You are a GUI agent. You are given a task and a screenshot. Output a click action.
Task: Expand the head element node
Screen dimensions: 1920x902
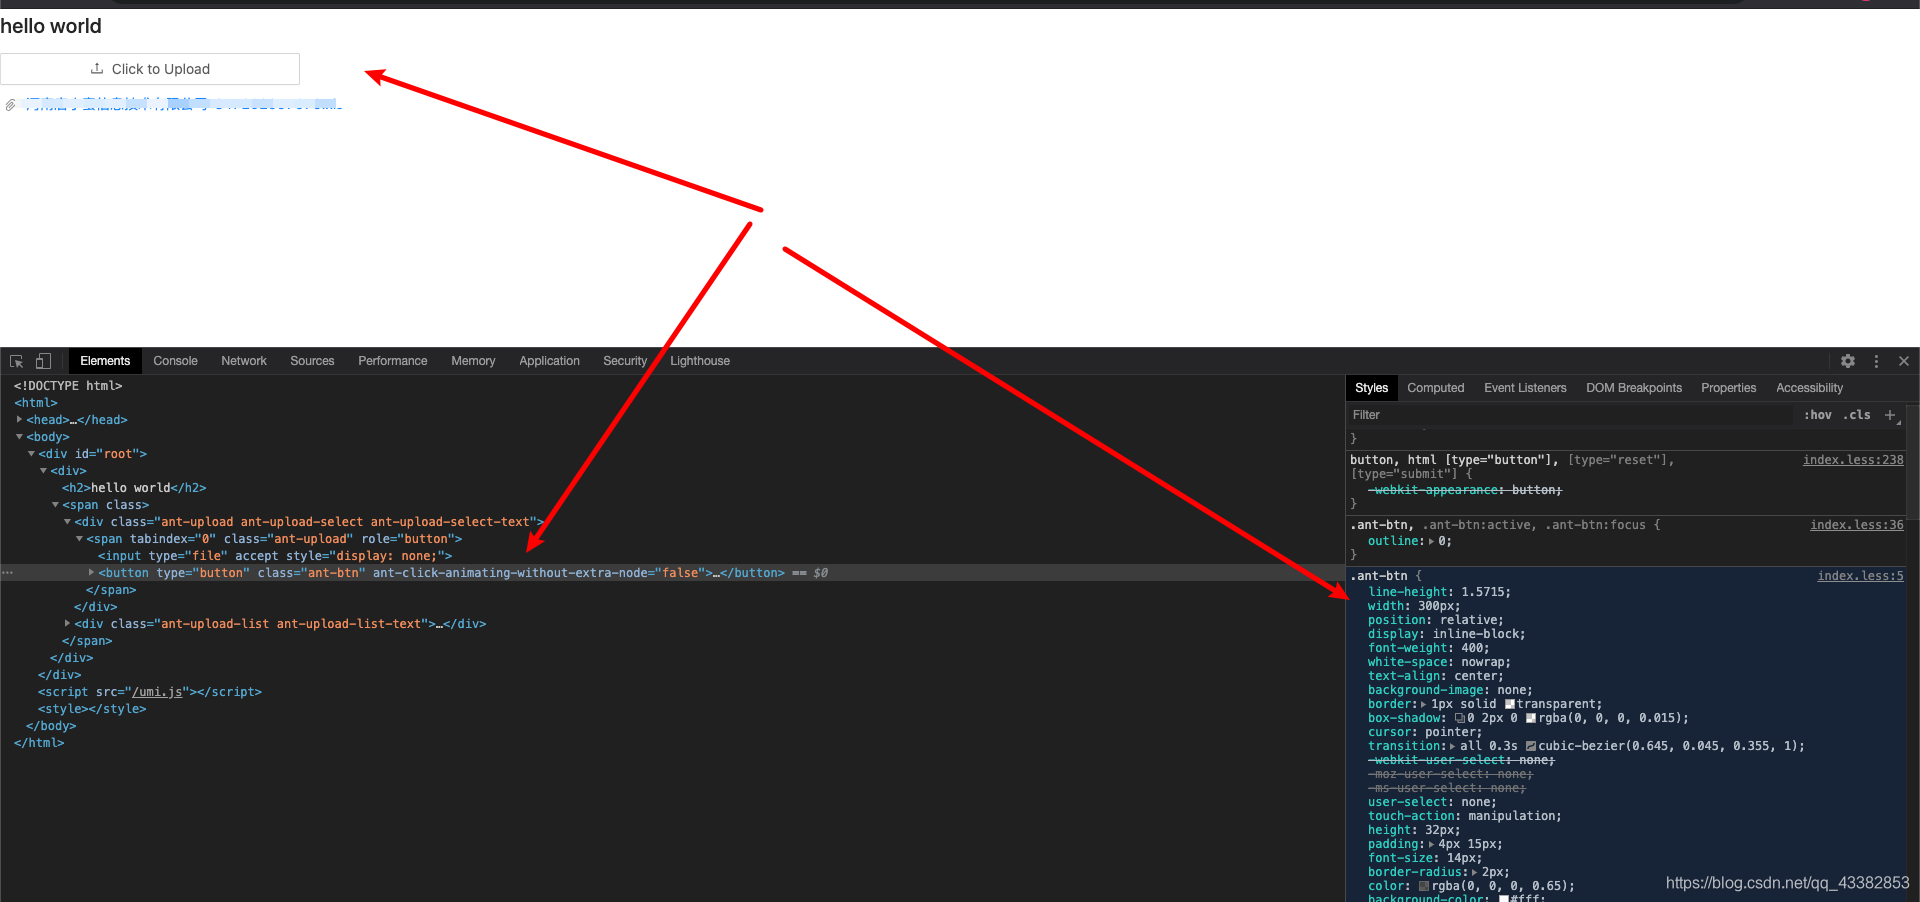click(19, 420)
